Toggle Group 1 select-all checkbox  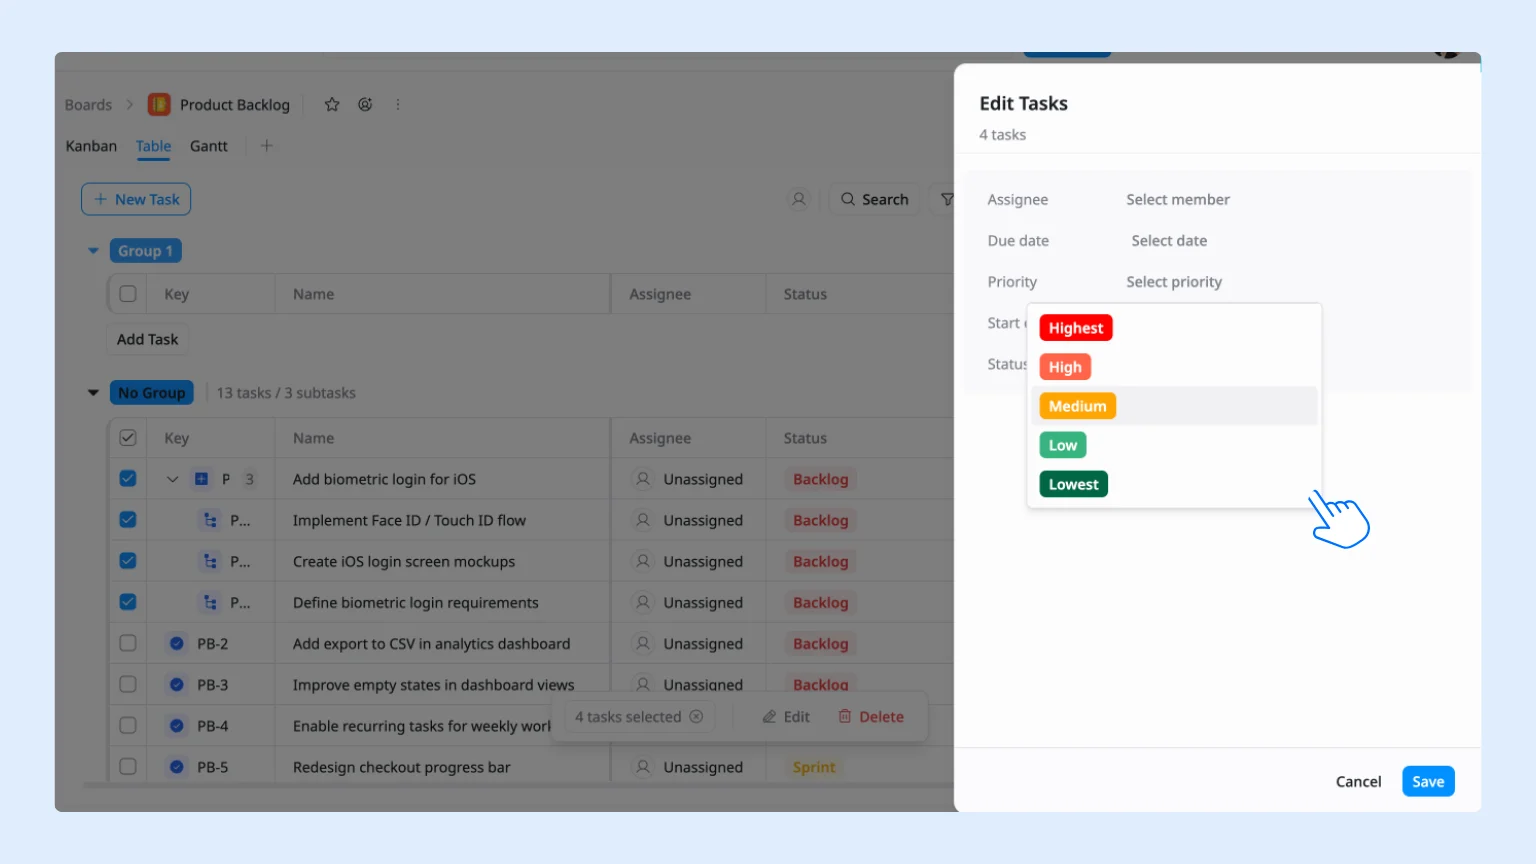click(128, 294)
